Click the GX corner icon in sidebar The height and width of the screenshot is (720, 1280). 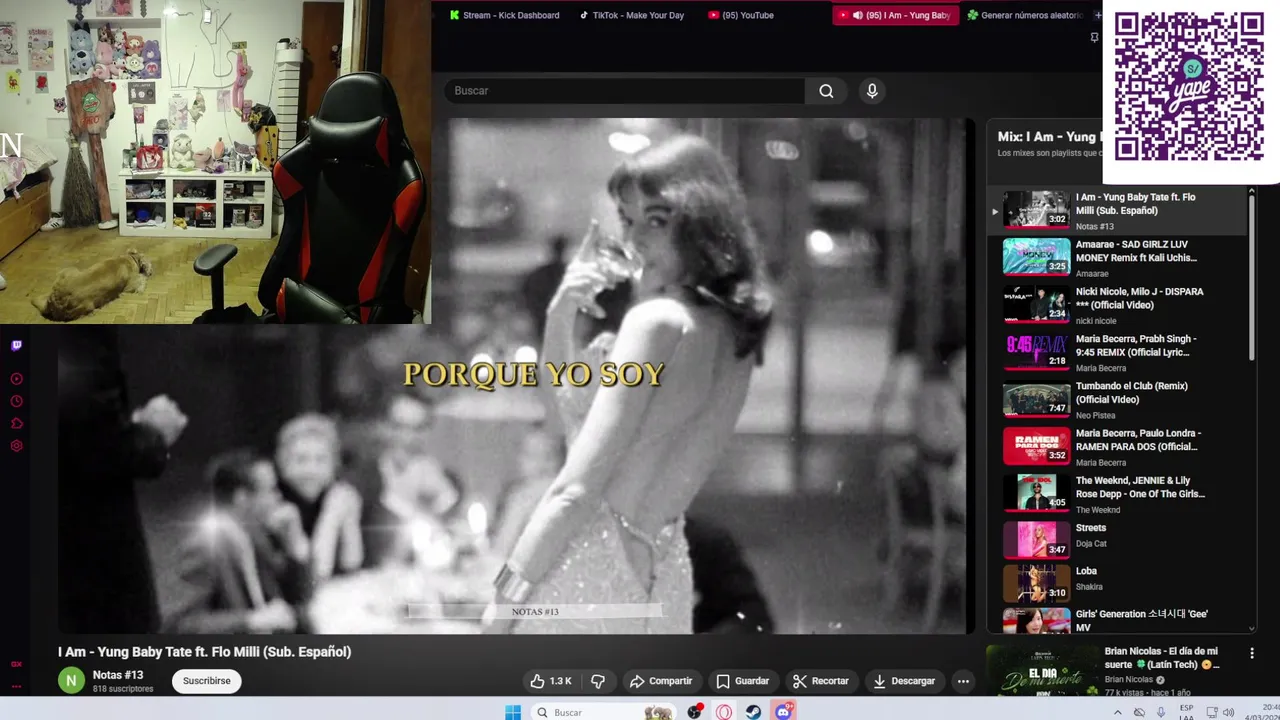(16, 664)
